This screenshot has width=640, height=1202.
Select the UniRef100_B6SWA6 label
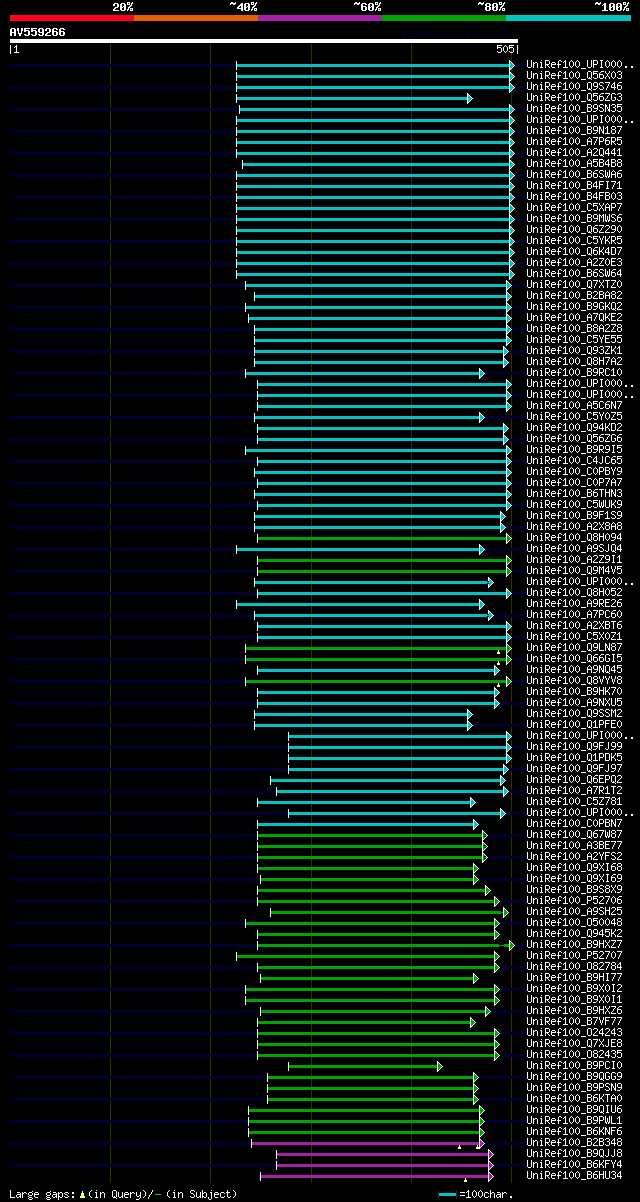[x=574, y=174]
